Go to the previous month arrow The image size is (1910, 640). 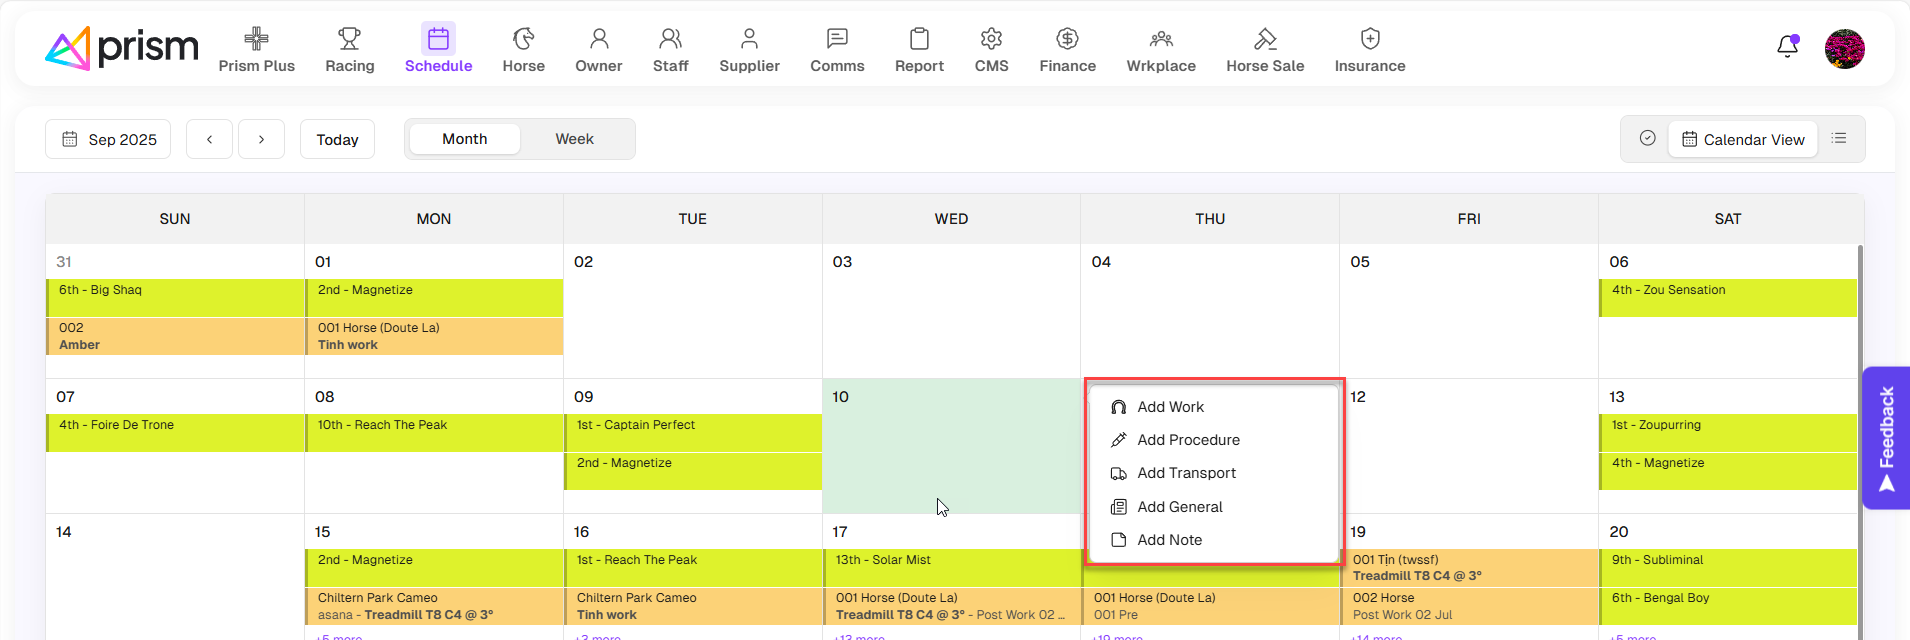point(209,139)
